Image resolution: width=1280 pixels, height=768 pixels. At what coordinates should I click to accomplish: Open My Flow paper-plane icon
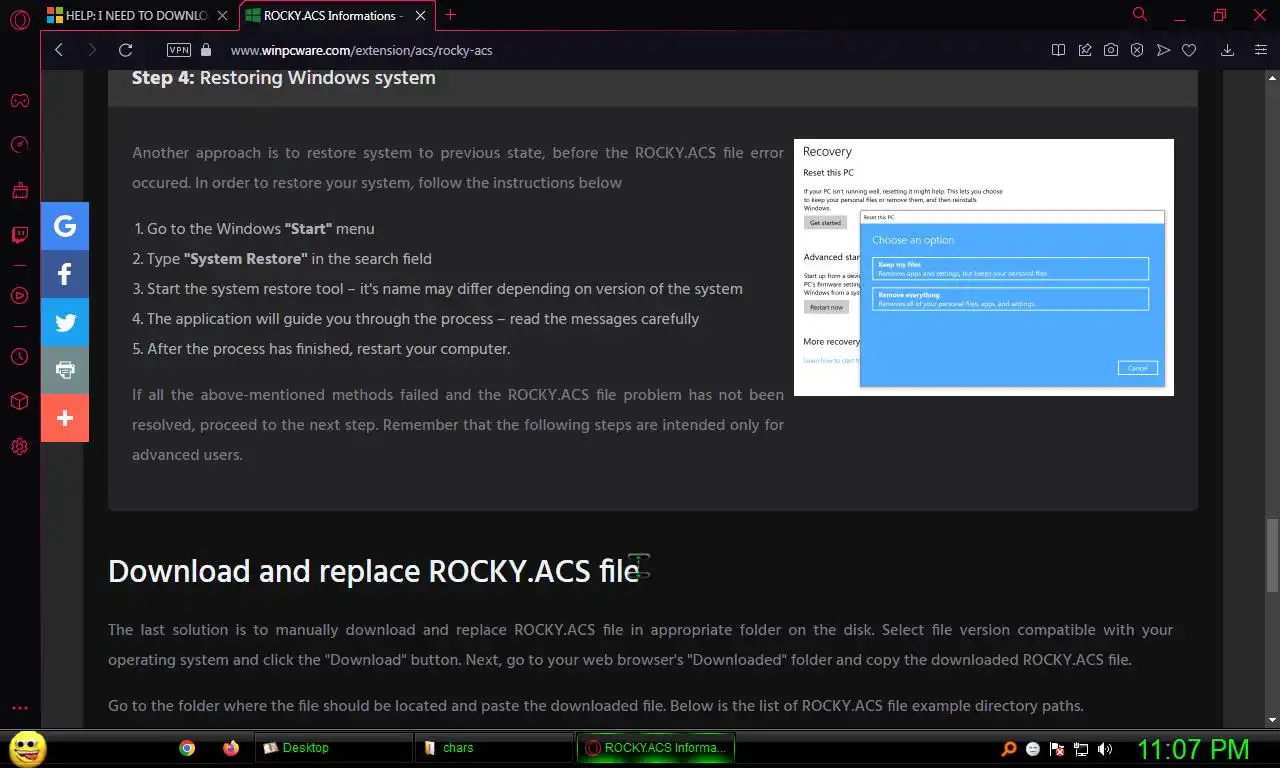[1163, 50]
